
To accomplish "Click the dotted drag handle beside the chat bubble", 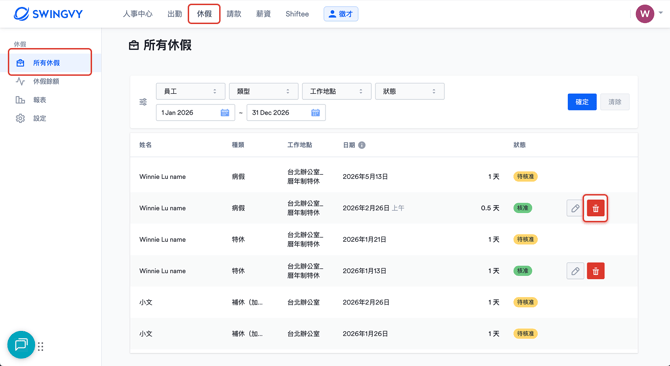I will coord(41,346).
